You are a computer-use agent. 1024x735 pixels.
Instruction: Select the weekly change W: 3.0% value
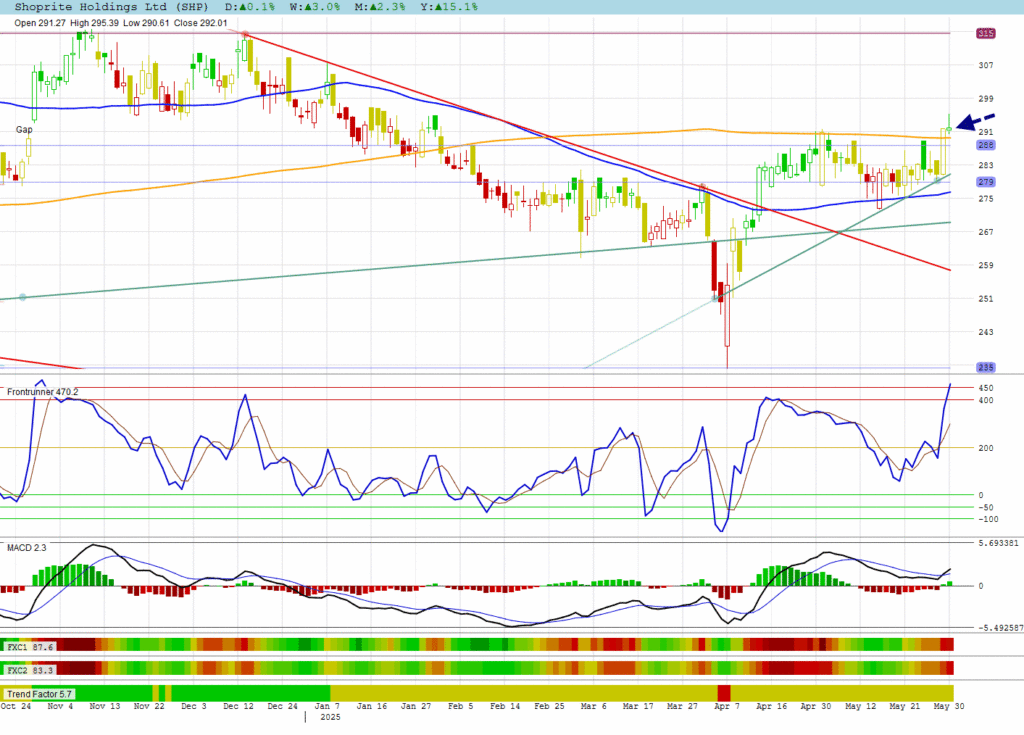tap(315, 7)
